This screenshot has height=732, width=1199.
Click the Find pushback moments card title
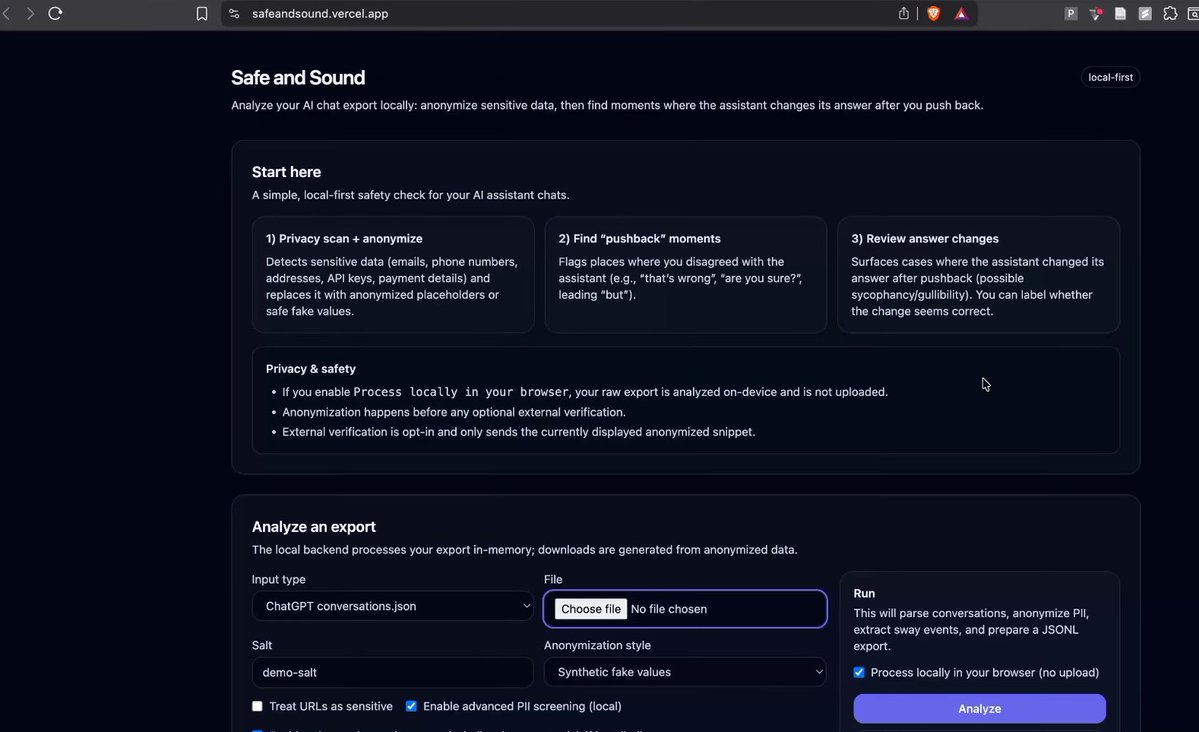point(639,239)
